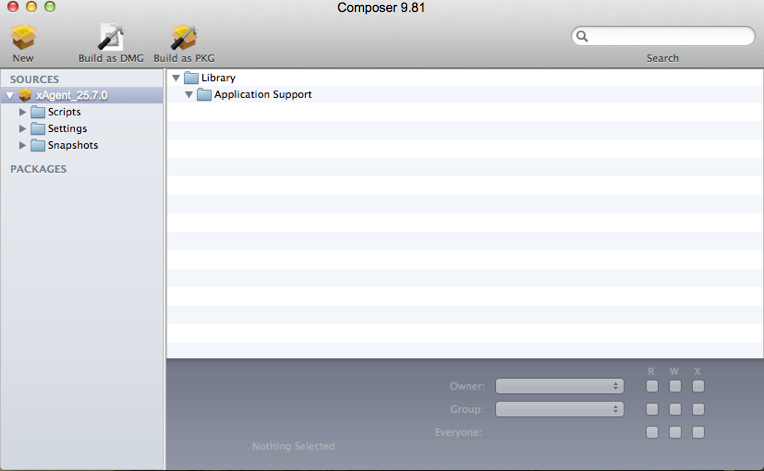This screenshot has width=764, height=471.
Task: Collapse the Library folder
Action: click(x=176, y=78)
